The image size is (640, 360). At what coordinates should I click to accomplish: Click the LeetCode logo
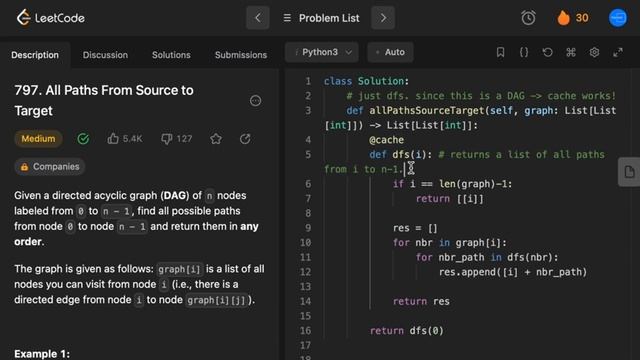(x=50, y=18)
